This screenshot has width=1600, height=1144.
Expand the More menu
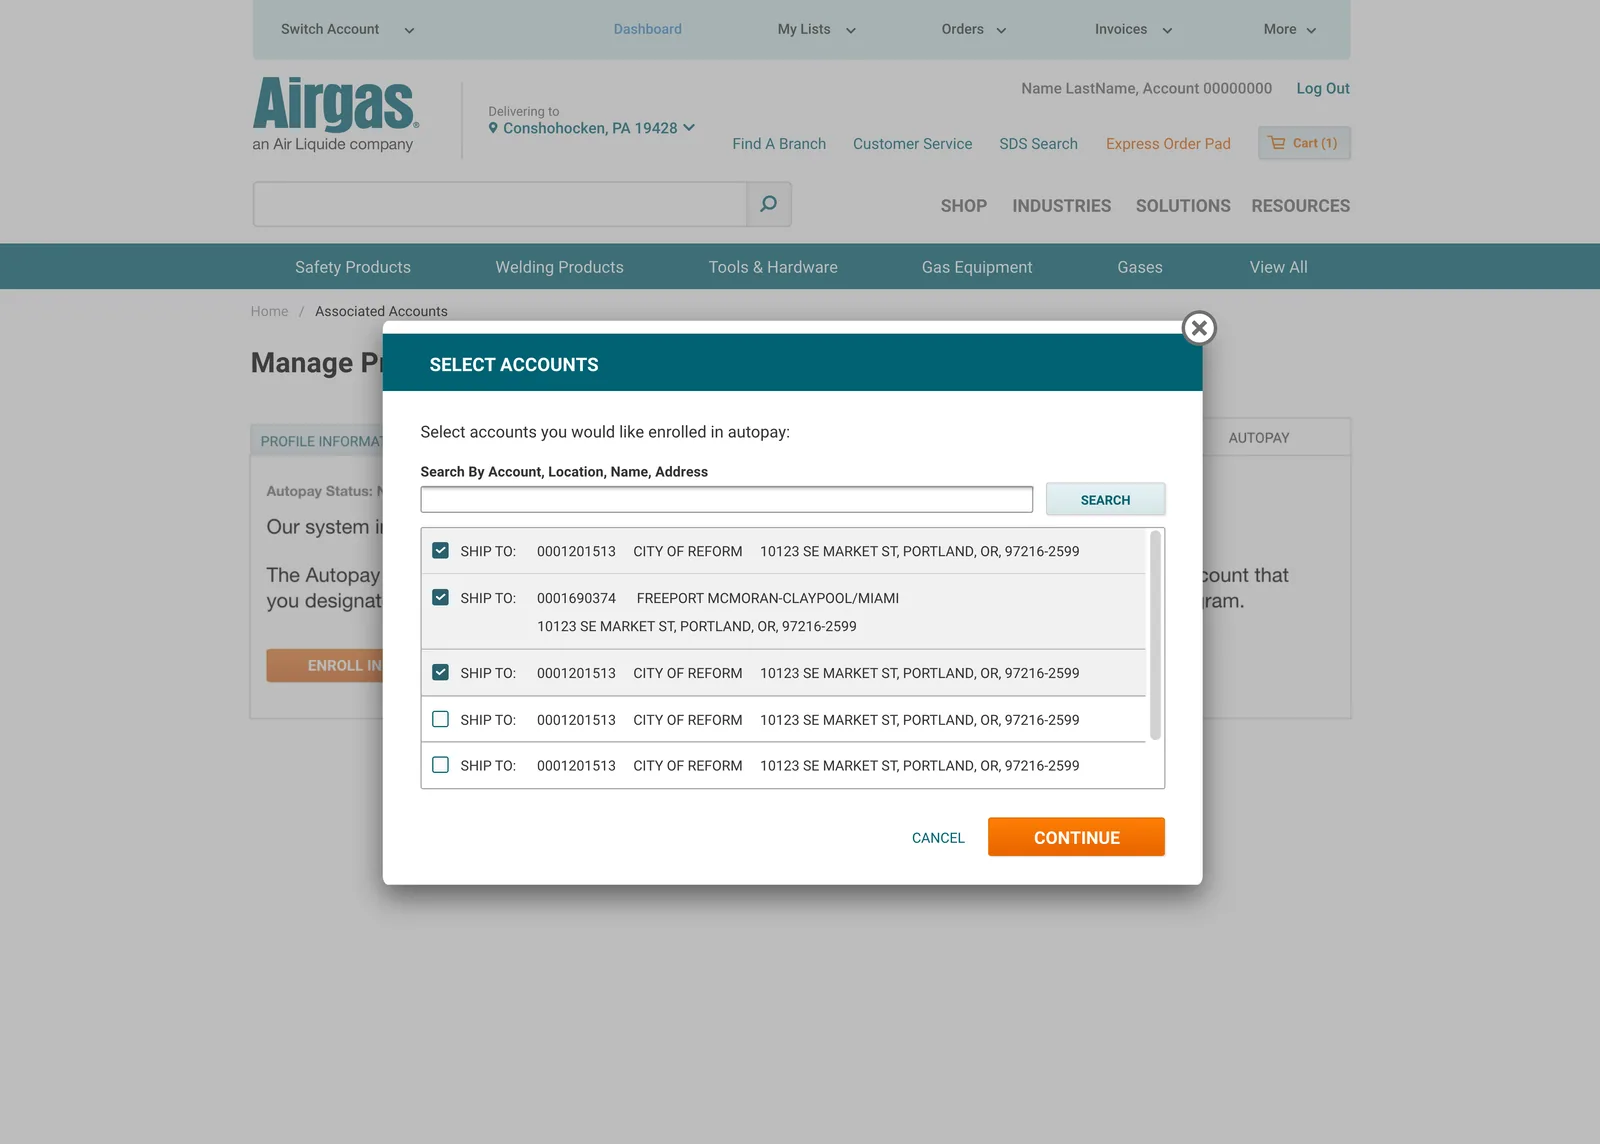click(1289, 29)
